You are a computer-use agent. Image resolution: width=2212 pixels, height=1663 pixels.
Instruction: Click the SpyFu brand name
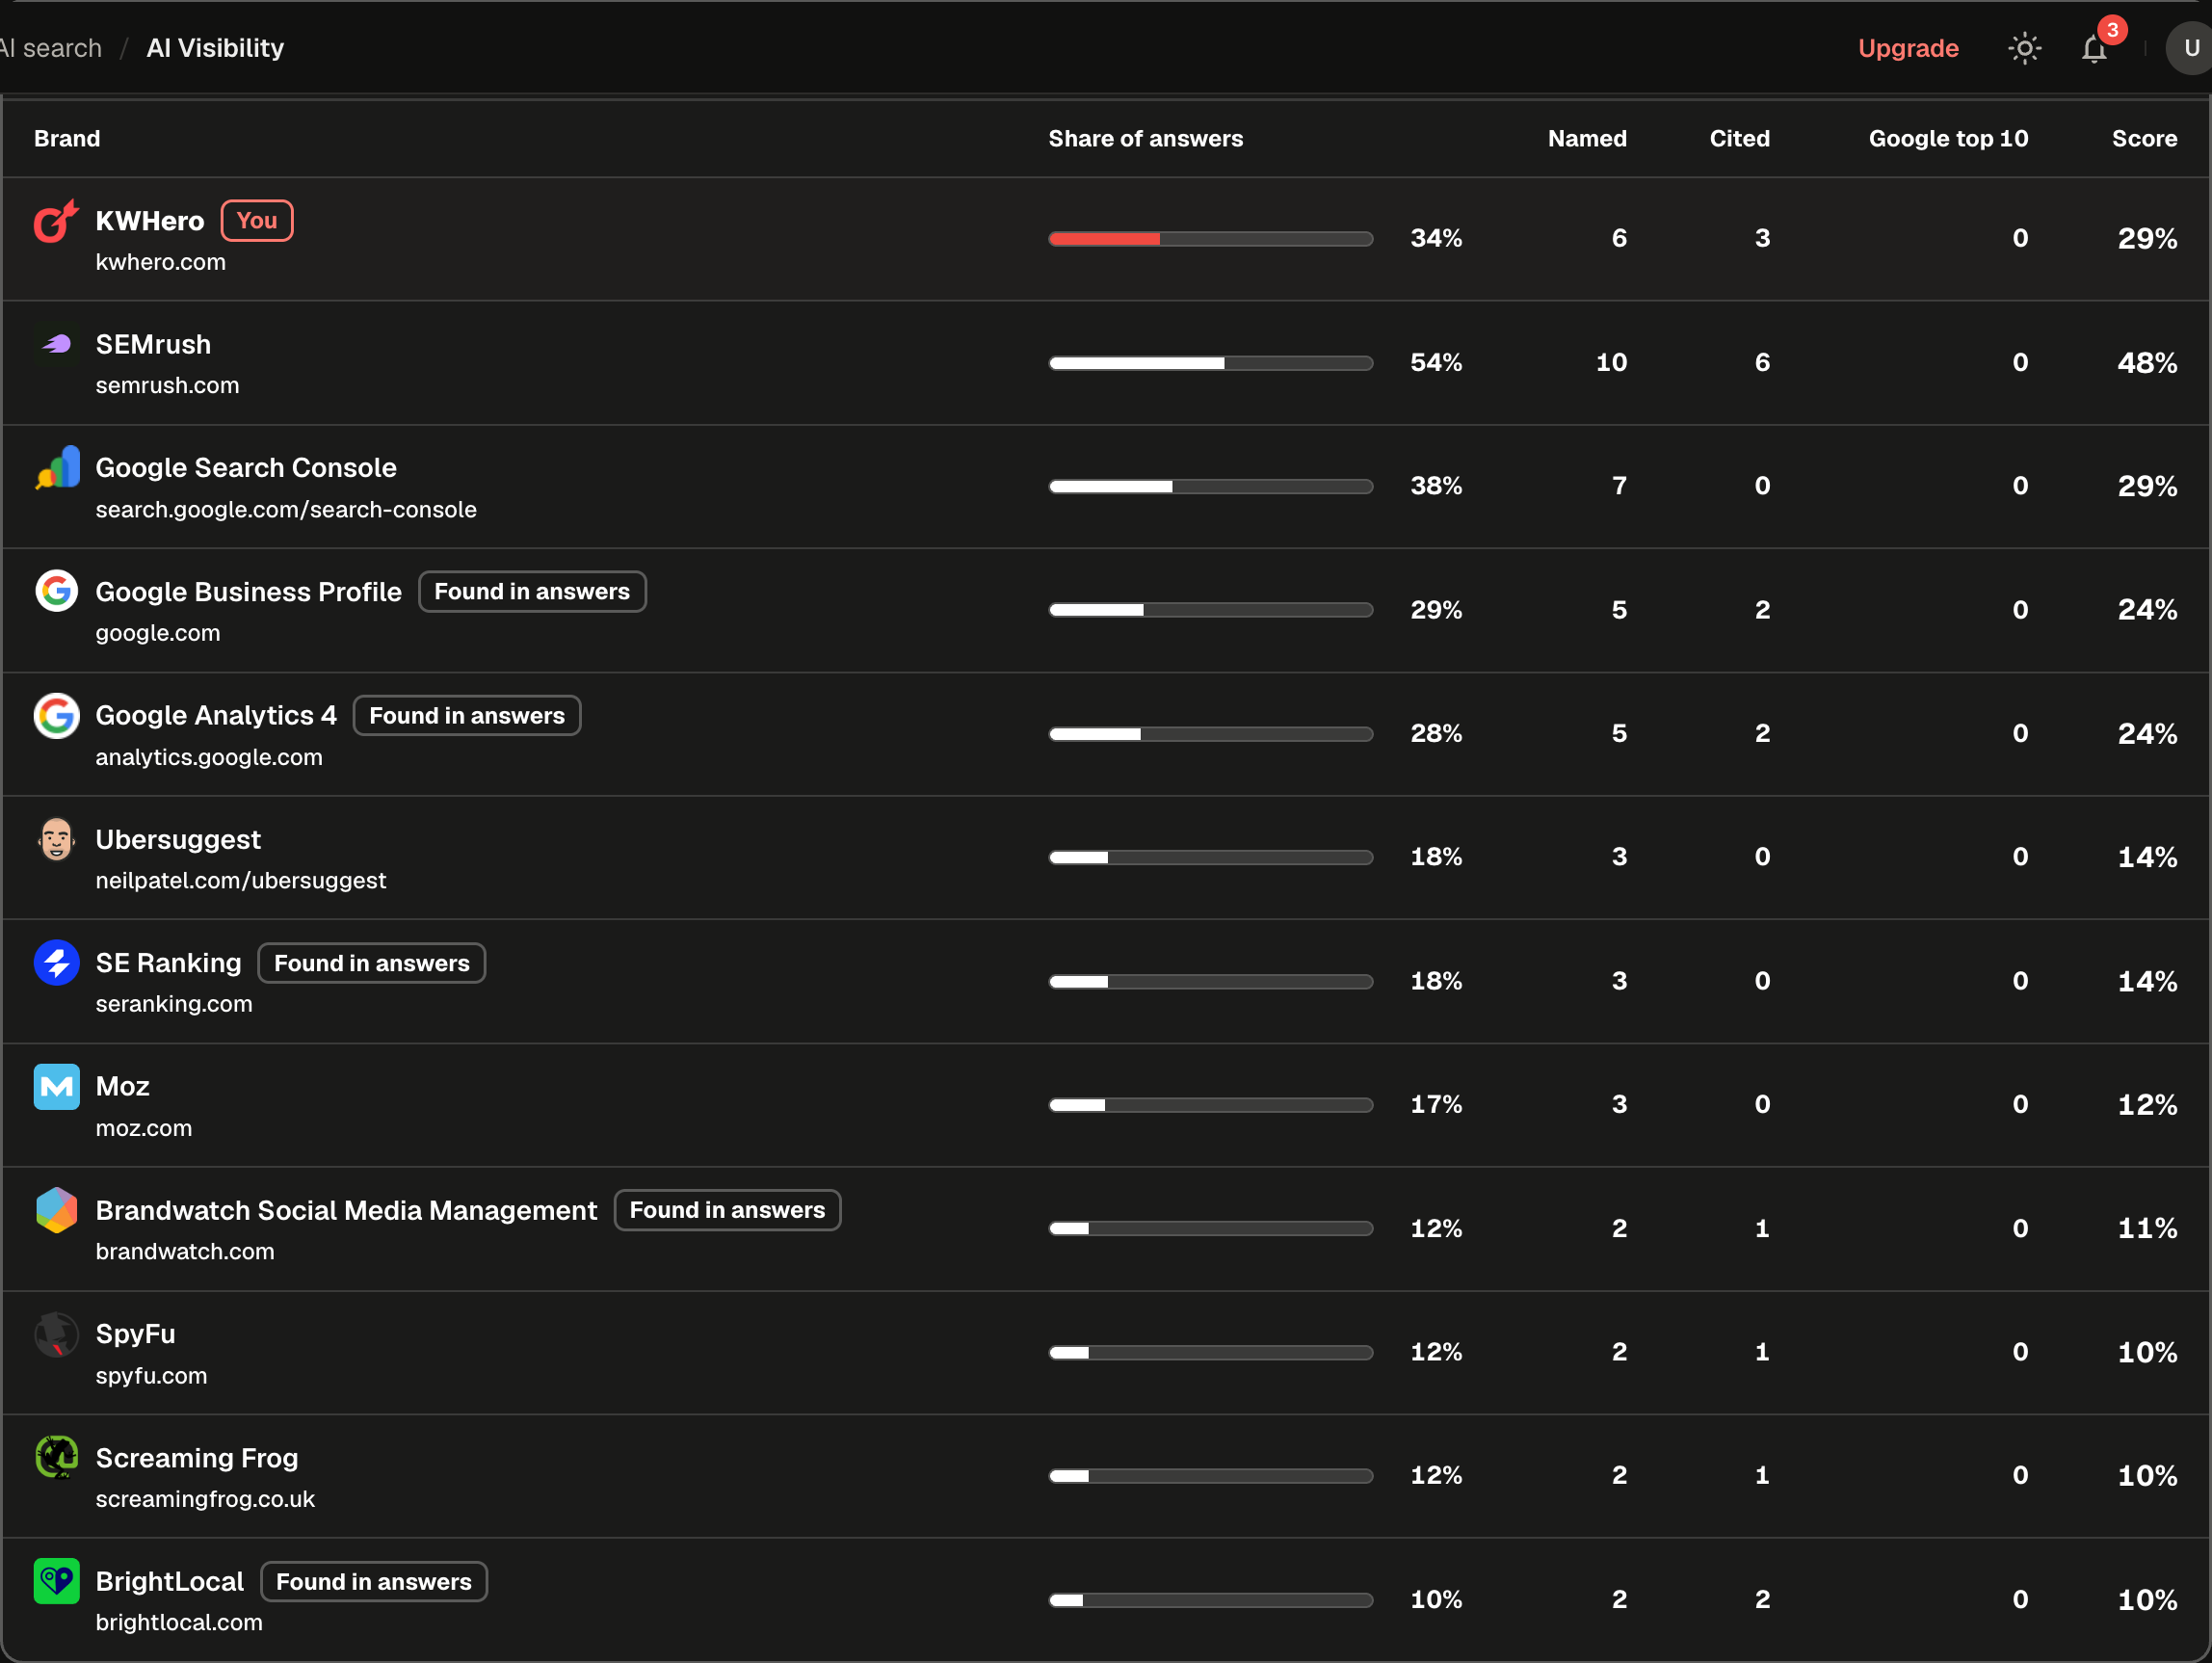tap(135, 1334)
